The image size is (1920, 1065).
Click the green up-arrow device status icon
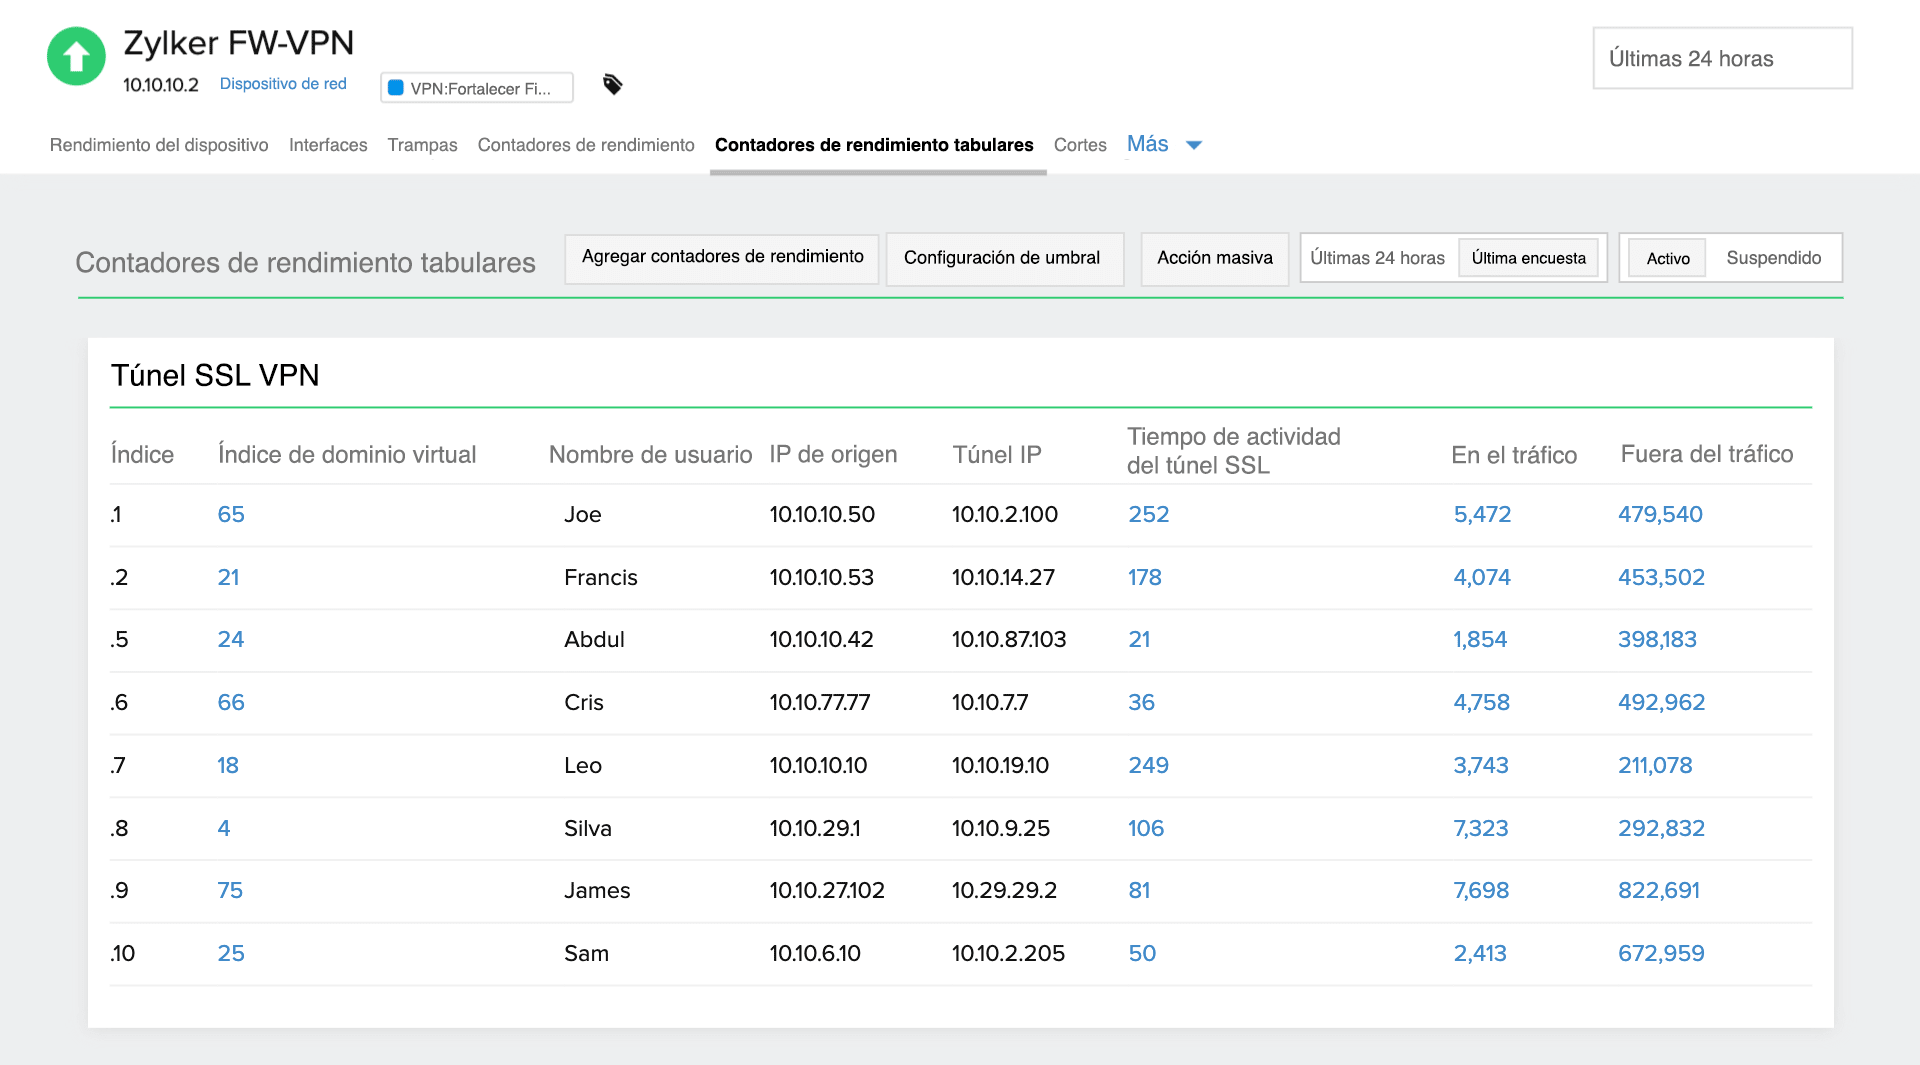(76, 57)
